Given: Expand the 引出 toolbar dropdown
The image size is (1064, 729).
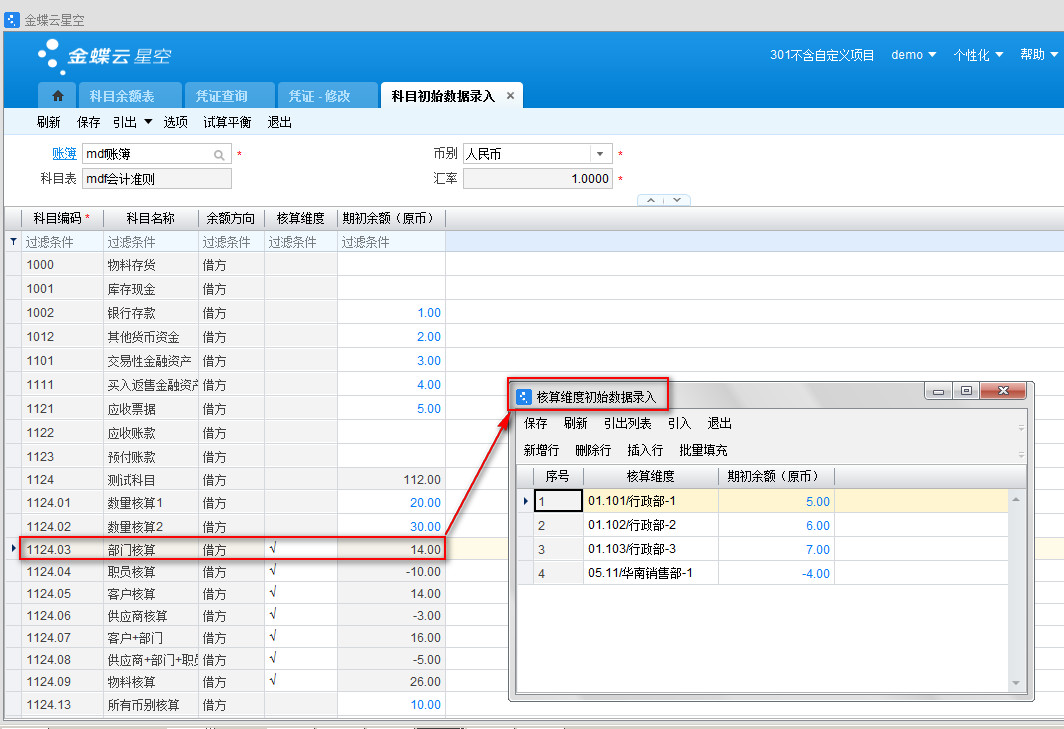Looking at the screenshot, I should (x=148, y=122).
